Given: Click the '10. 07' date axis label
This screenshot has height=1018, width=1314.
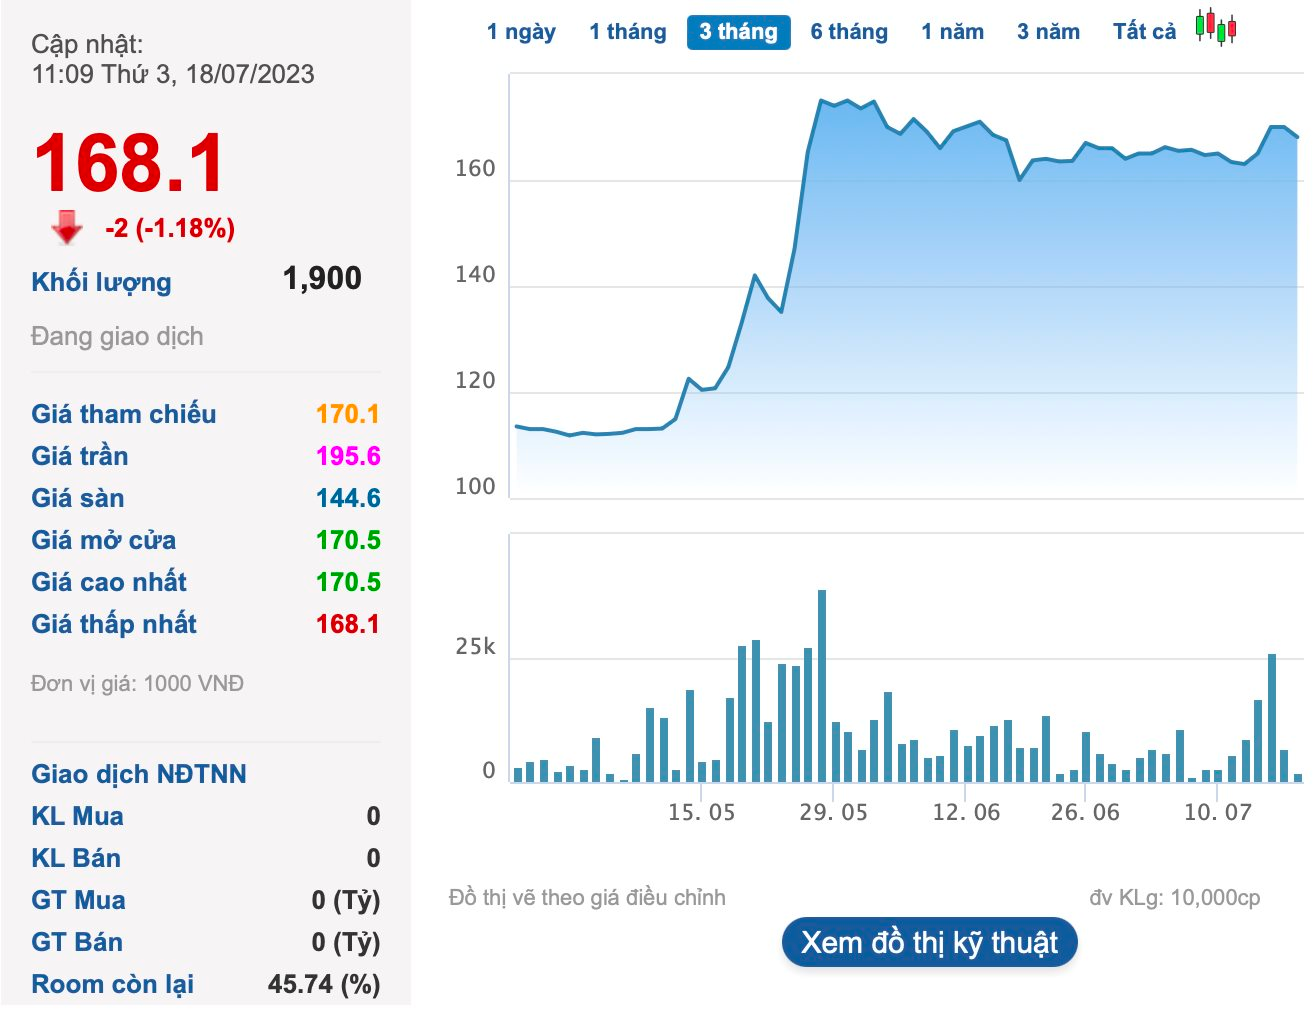Looking at the screenshot, I should click(1218, 812).
